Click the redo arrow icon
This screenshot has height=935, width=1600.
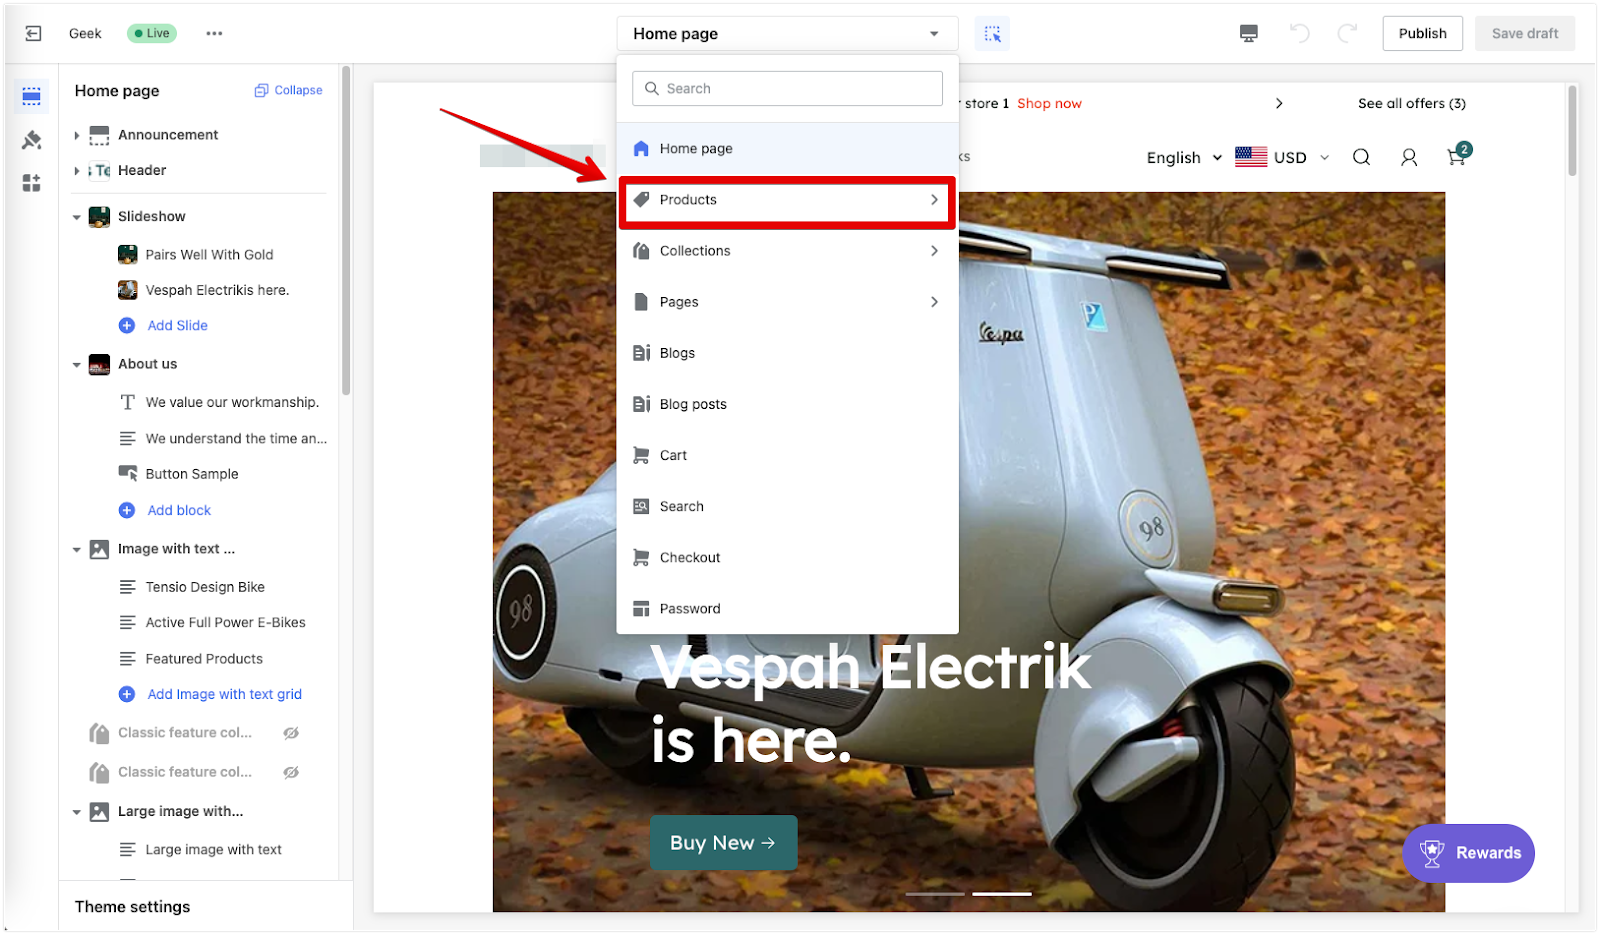pyautogui.click(x=1347, y=33)
